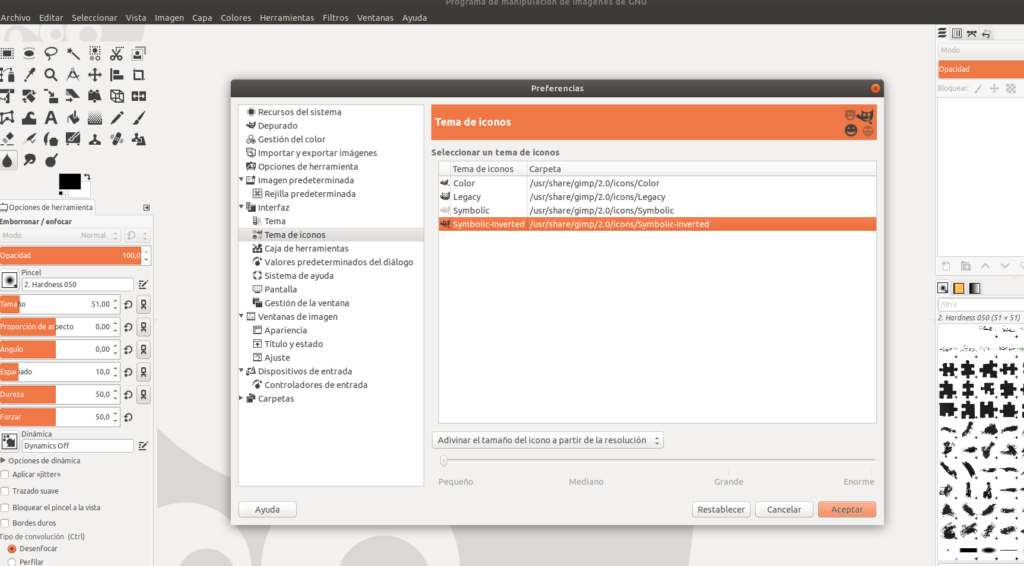Viewport: 1024px width, 566px height.
Task: Select the Gradient blend tool
Action: coord(95,118)
